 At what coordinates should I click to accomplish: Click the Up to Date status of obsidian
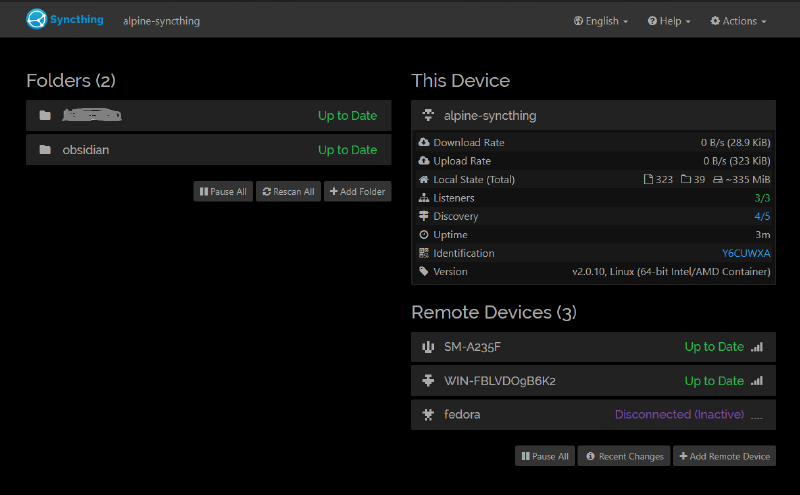[x=347, y=150]
